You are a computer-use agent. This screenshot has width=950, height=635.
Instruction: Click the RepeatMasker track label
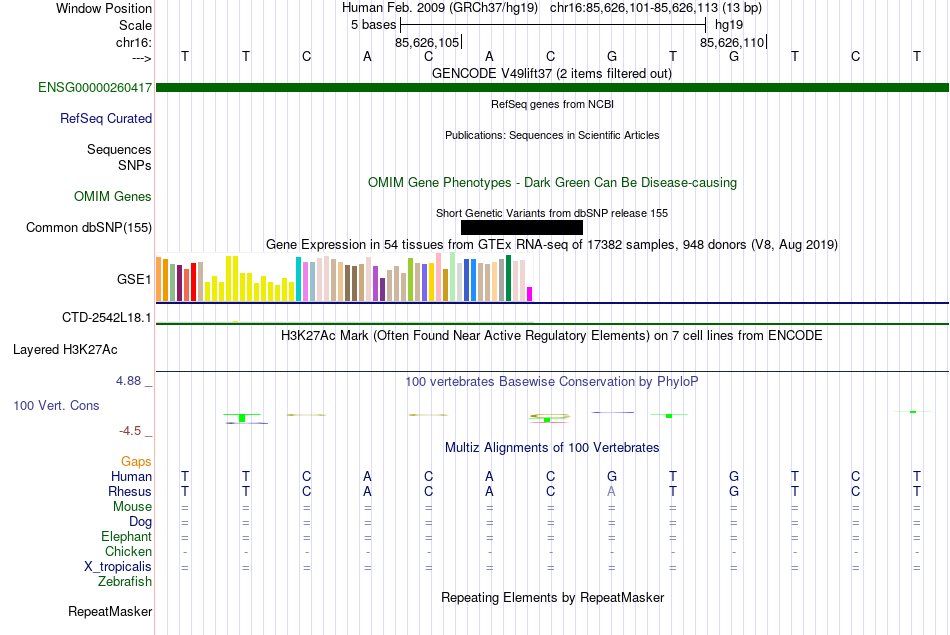pyautogui.click(x=110, y=612)
